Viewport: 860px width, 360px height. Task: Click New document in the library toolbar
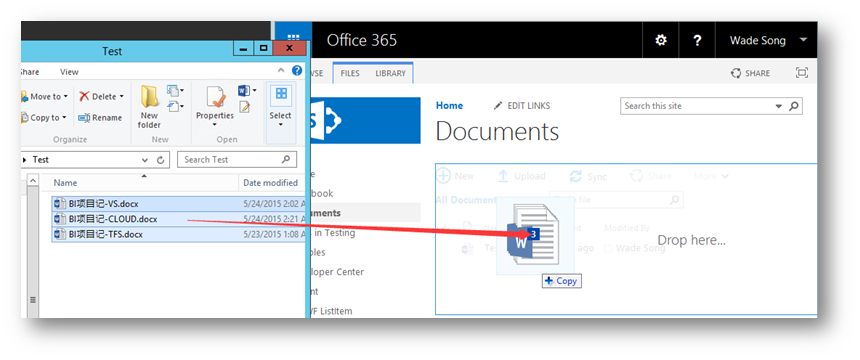point(455,176)
